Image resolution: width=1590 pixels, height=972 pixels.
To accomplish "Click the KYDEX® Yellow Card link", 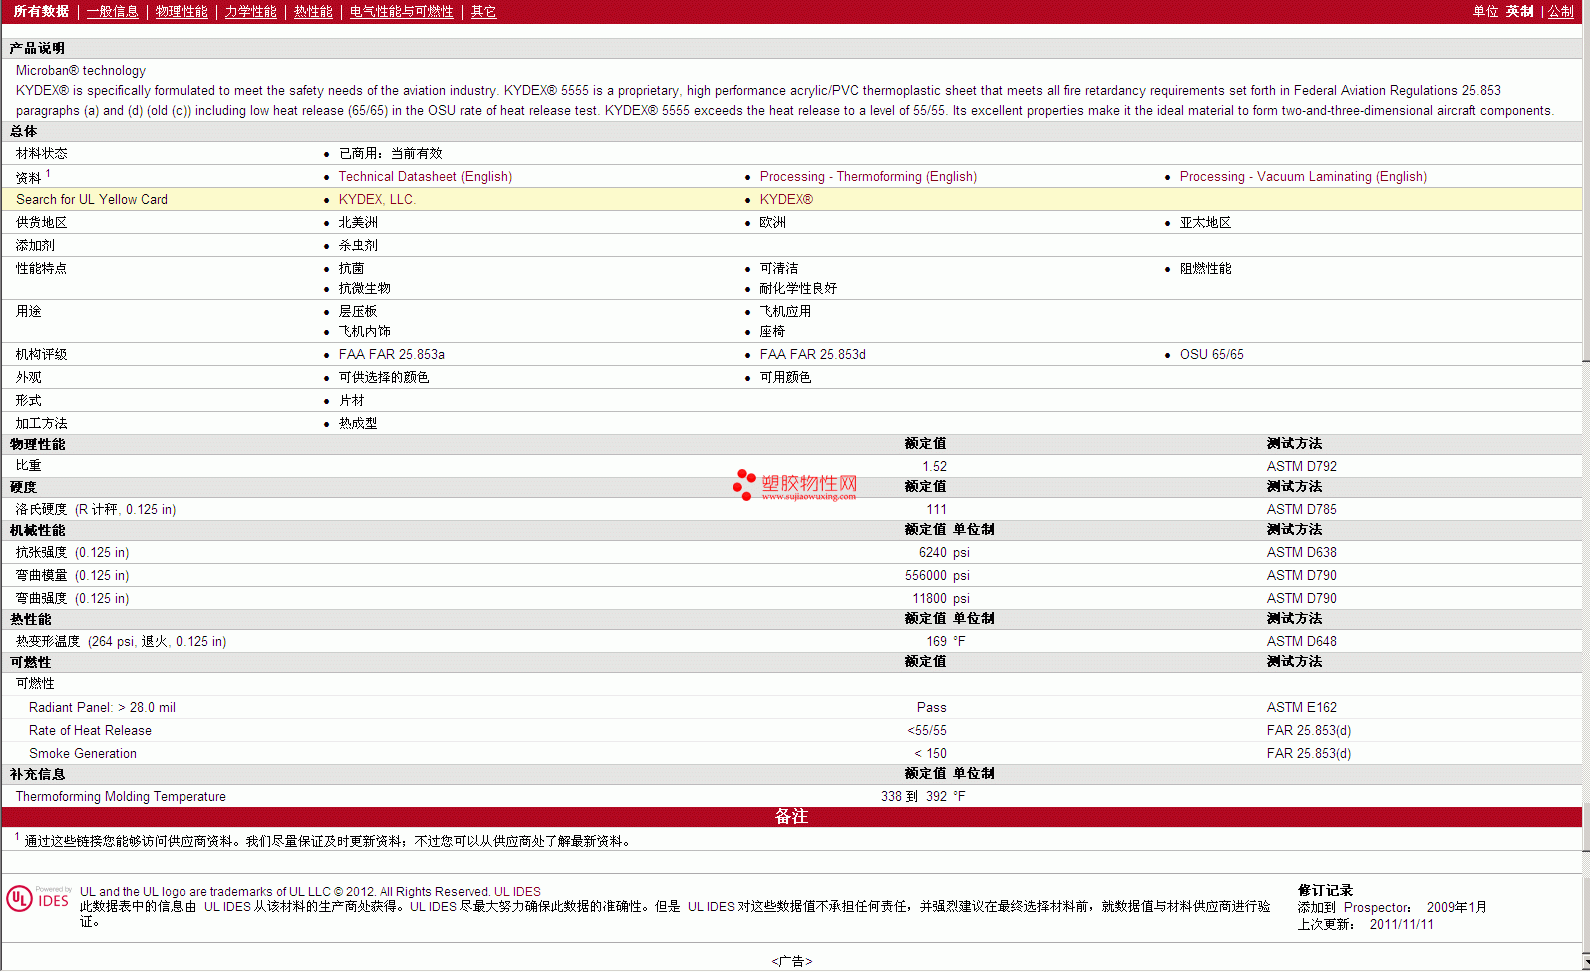I will [786, 199].
